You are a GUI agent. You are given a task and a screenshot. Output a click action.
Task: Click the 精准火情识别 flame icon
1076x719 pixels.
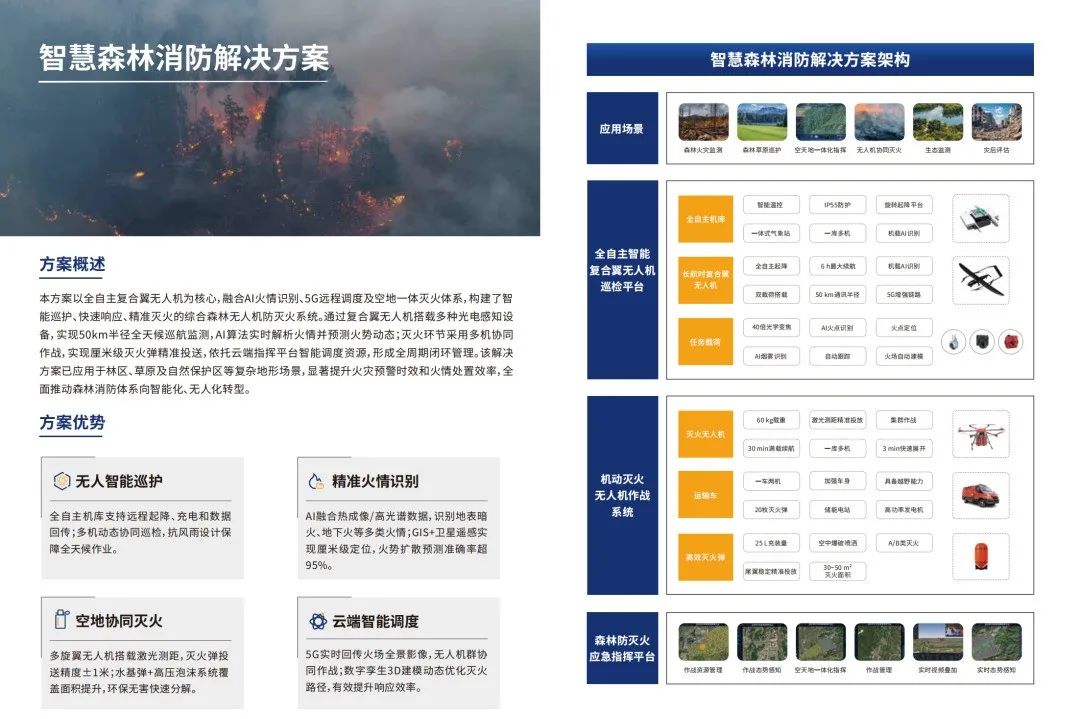pyautogui.click(x=317, y=481)
